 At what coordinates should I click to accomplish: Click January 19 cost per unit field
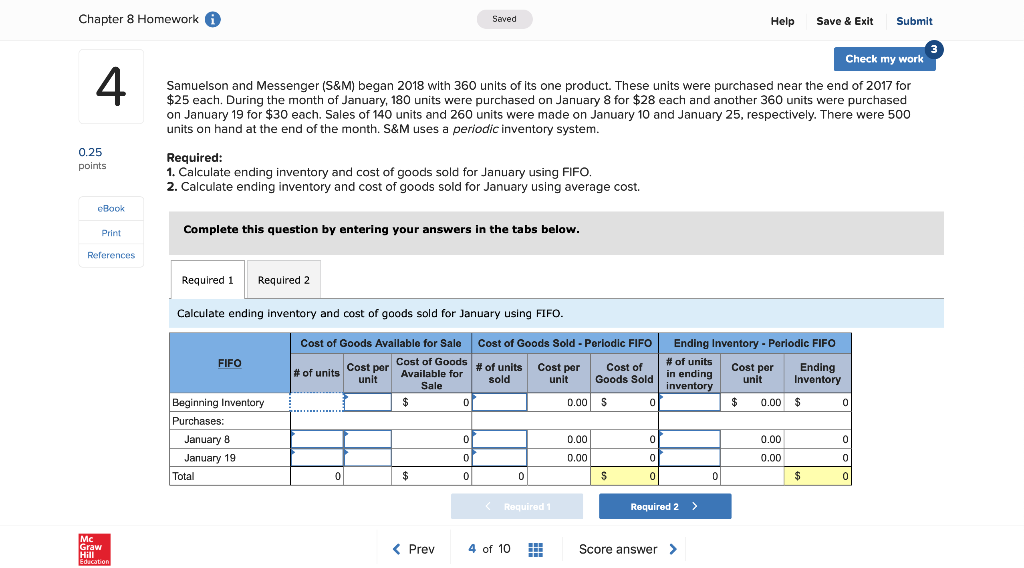click(368, 457)
